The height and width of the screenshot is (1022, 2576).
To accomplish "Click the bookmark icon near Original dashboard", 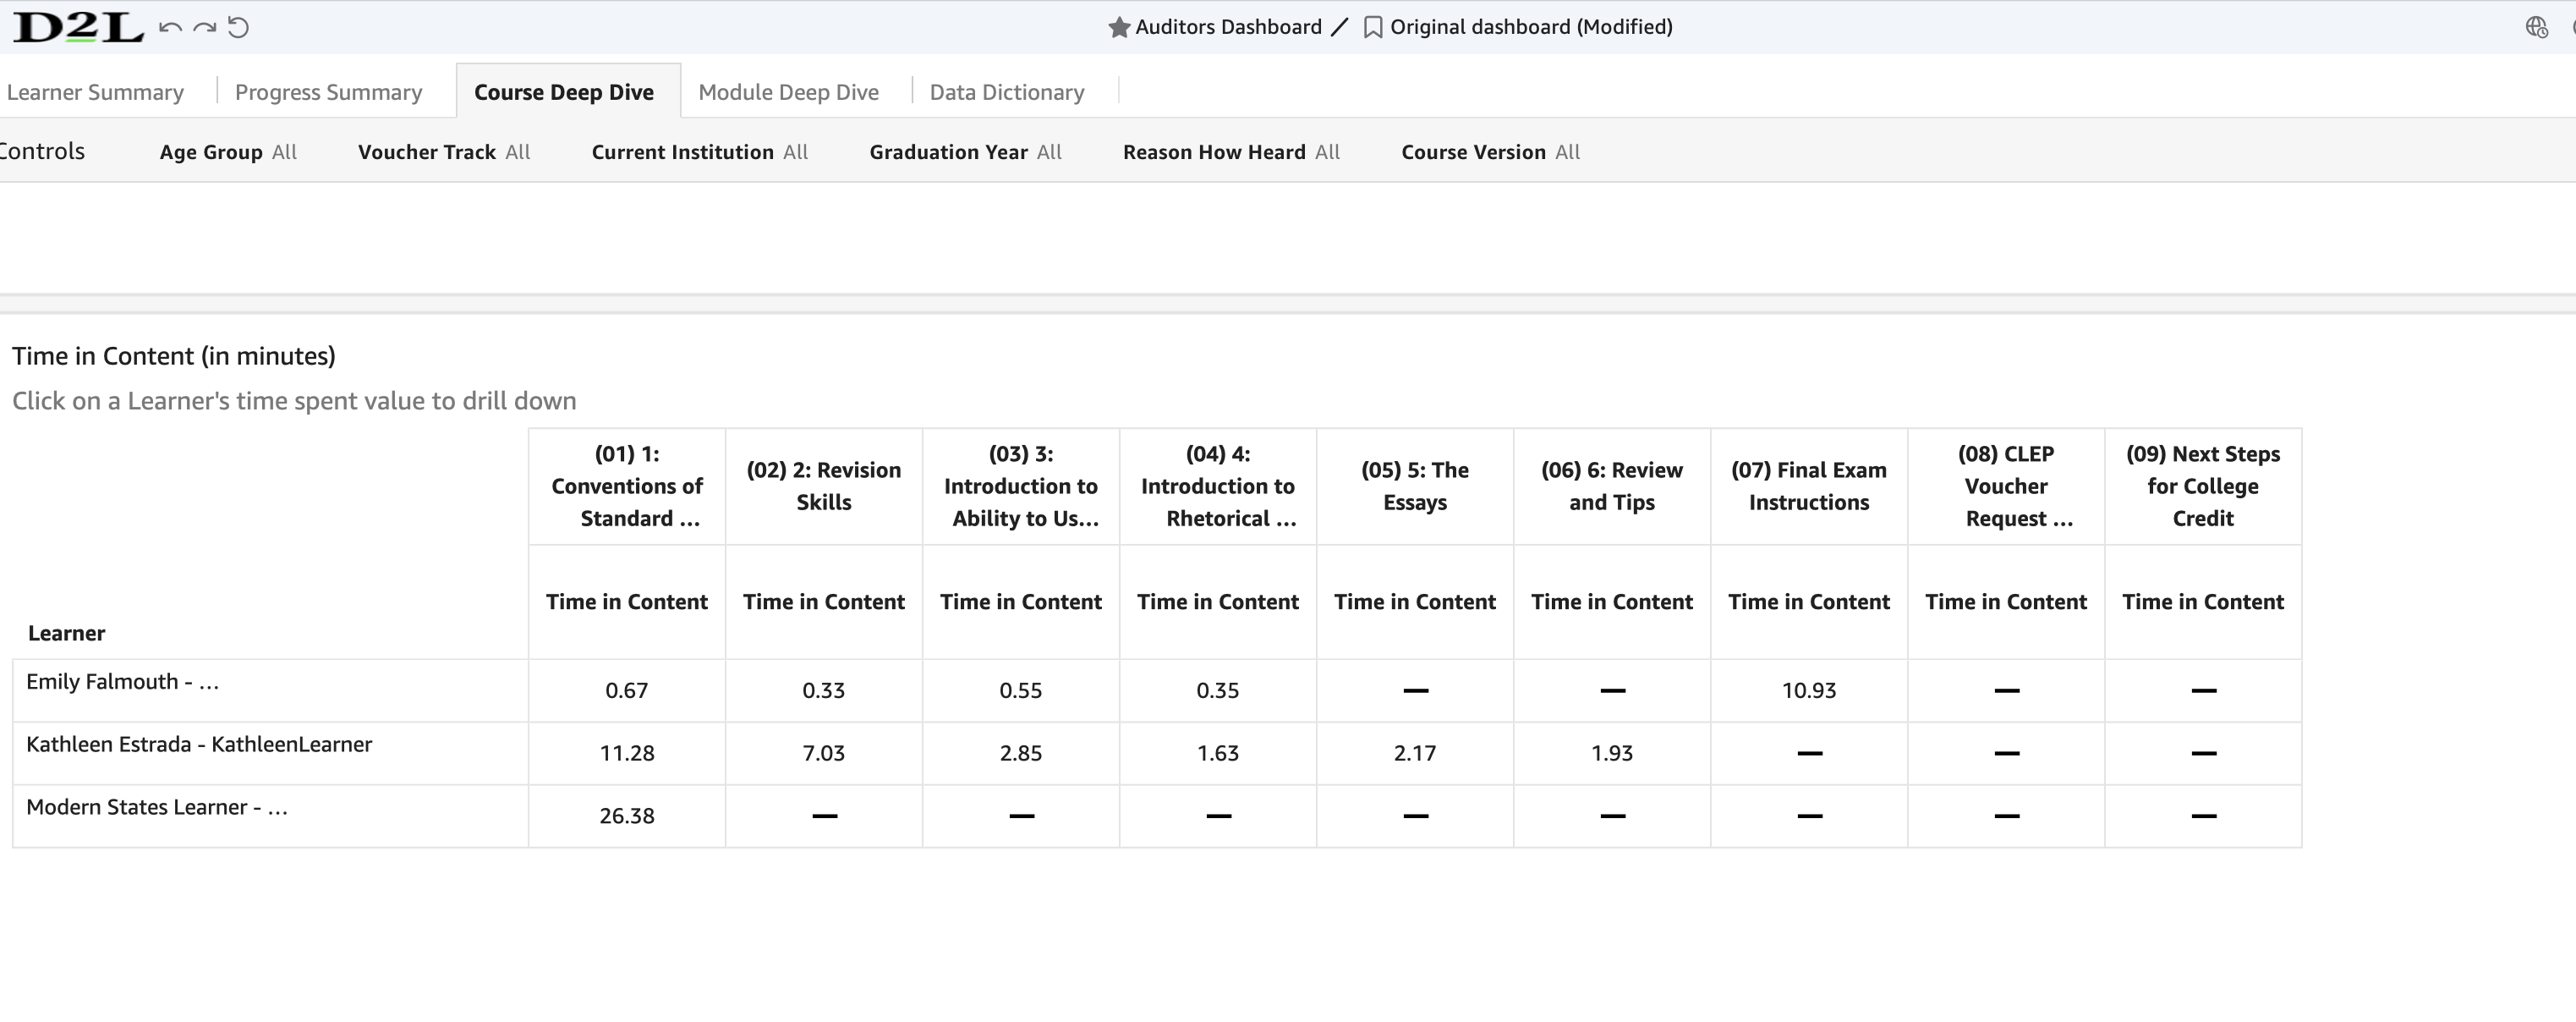I will tap(1372, 27).
